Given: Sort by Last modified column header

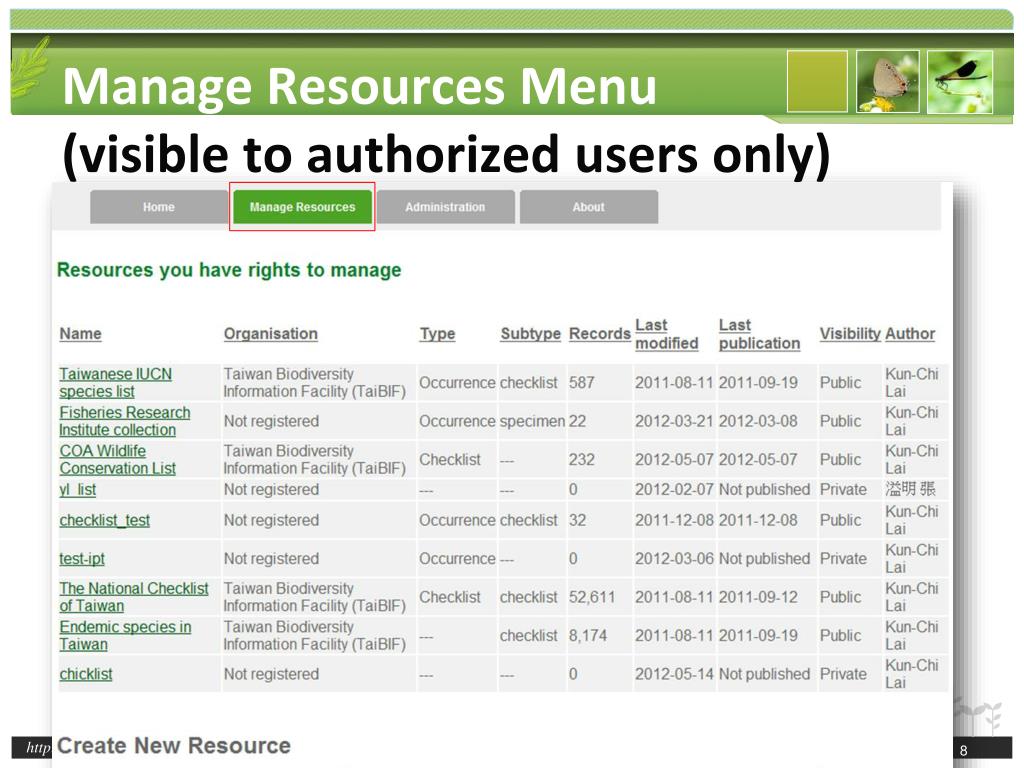Looking at the screenshot, I should (667, 334).
